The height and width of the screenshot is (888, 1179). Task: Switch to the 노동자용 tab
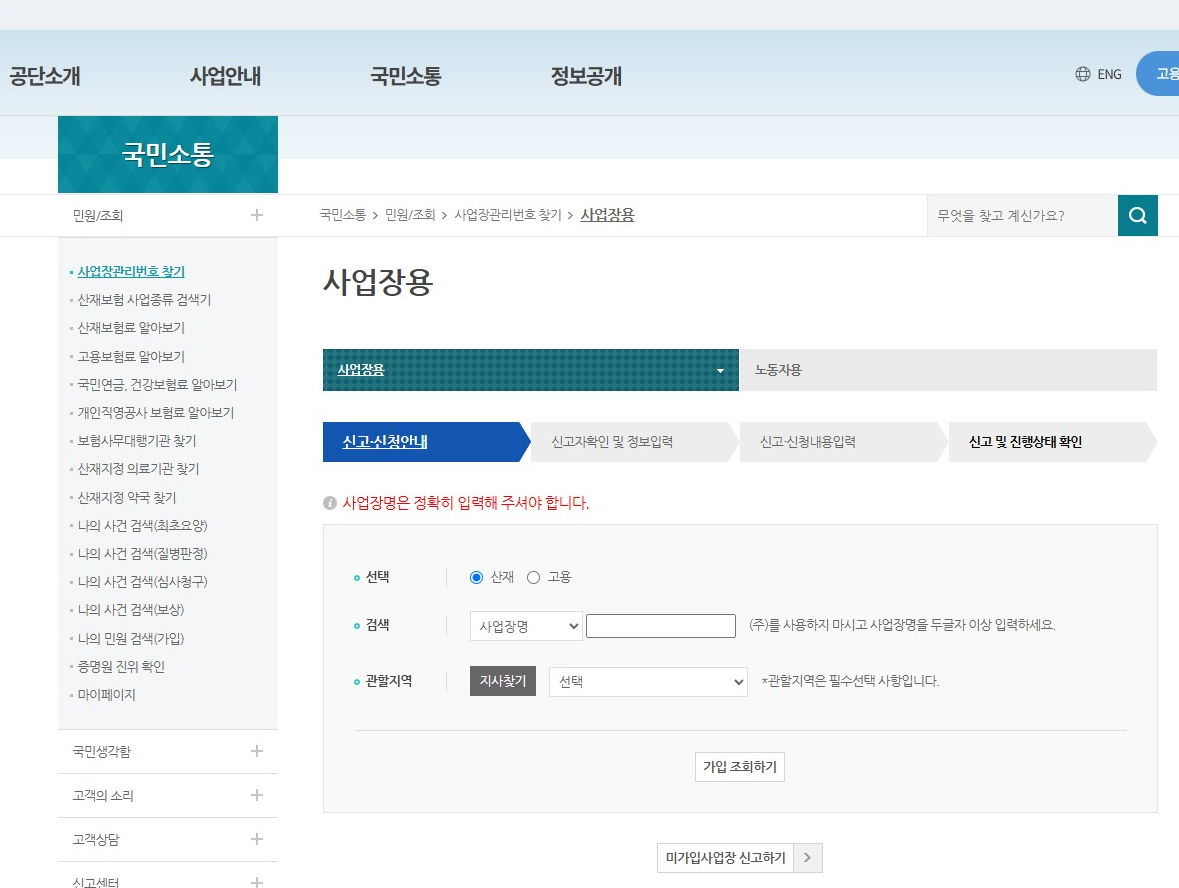[x=947, y=370]
